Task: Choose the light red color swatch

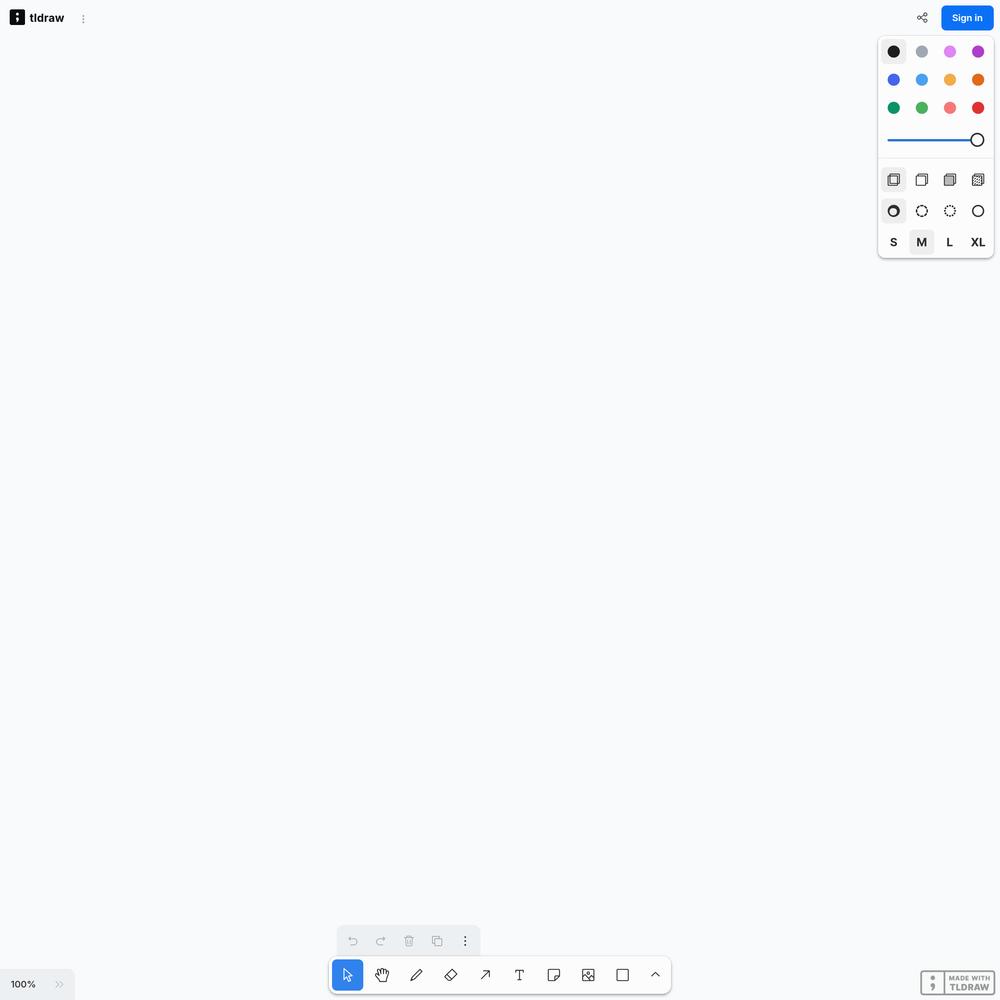Action: pos(950,108)
